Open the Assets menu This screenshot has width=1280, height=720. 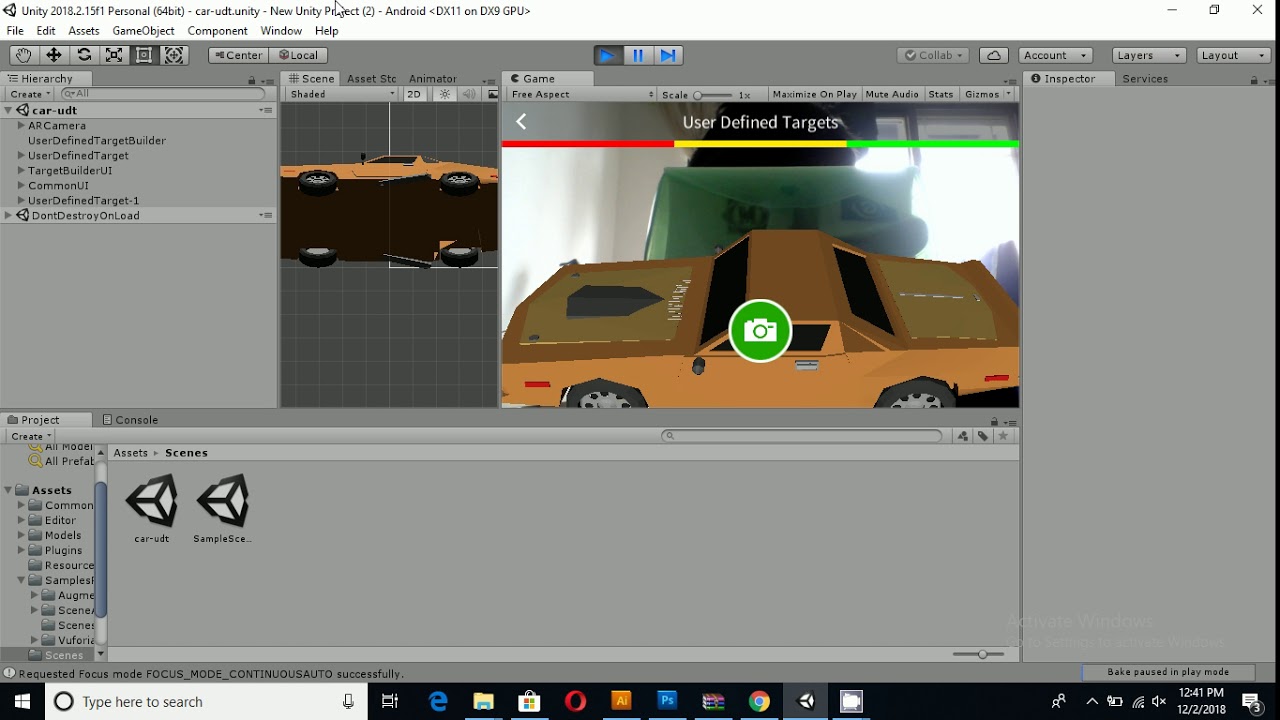(84, 31)
